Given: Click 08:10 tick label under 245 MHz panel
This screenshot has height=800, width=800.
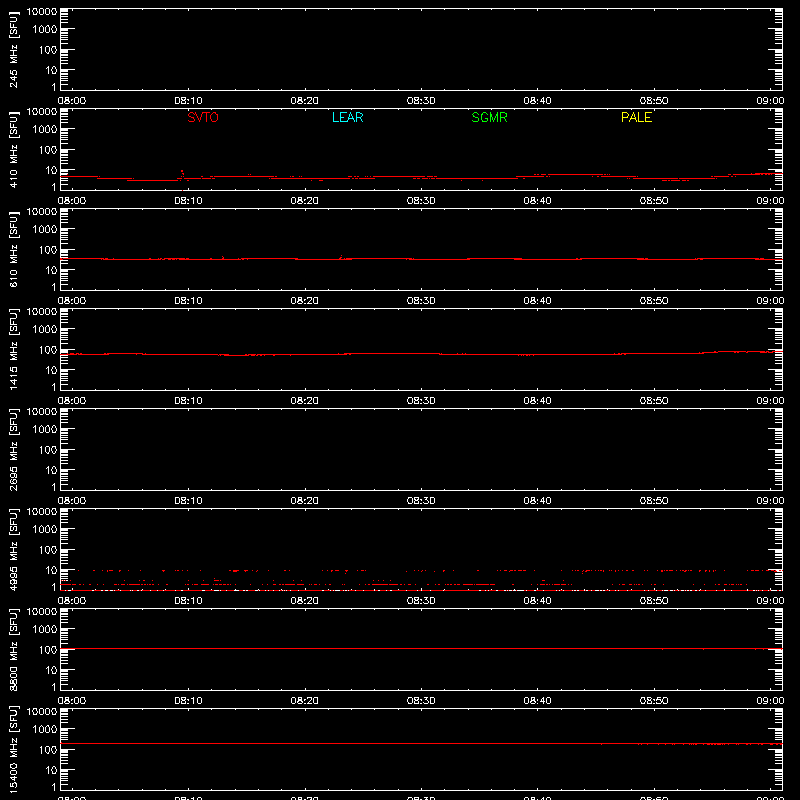Looking at the screenshot, I should (x=188, y=101).
